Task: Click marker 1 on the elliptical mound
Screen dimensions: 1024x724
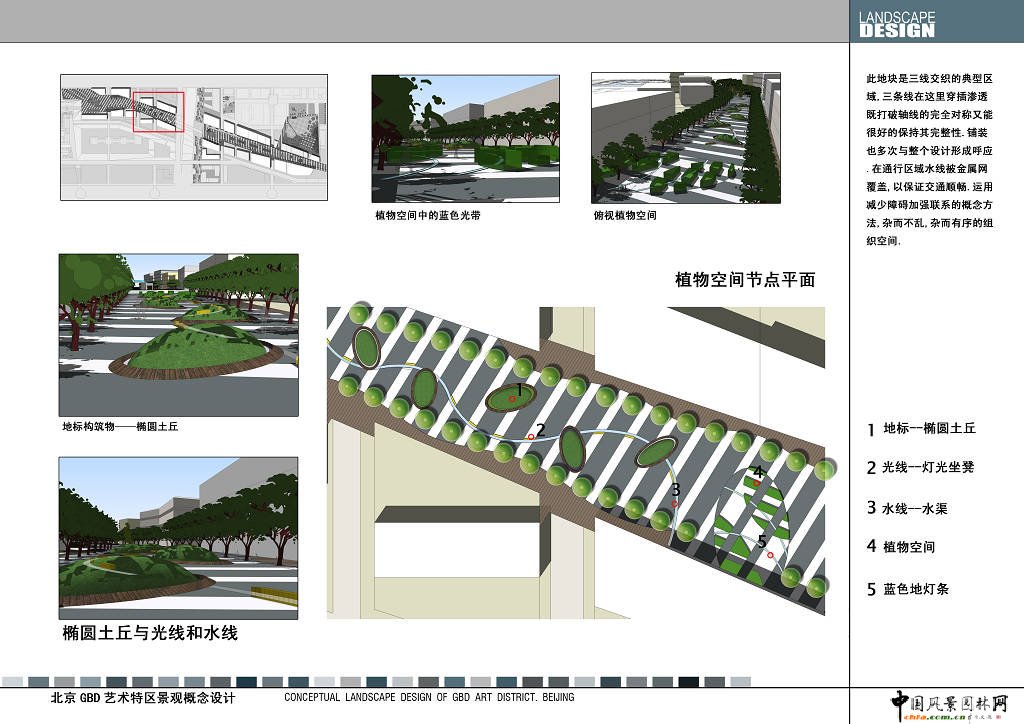Action: 512,398
